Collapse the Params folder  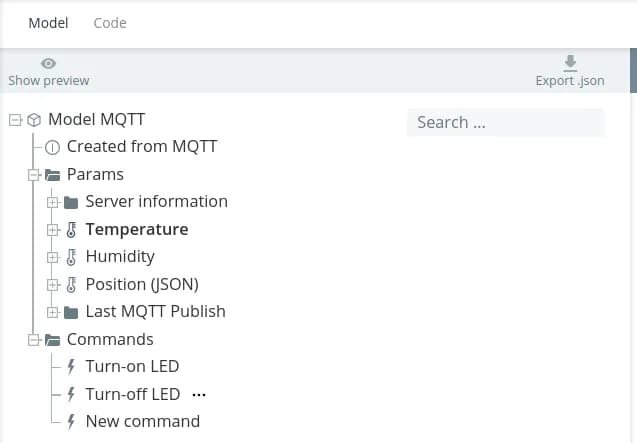pos(34,174)
